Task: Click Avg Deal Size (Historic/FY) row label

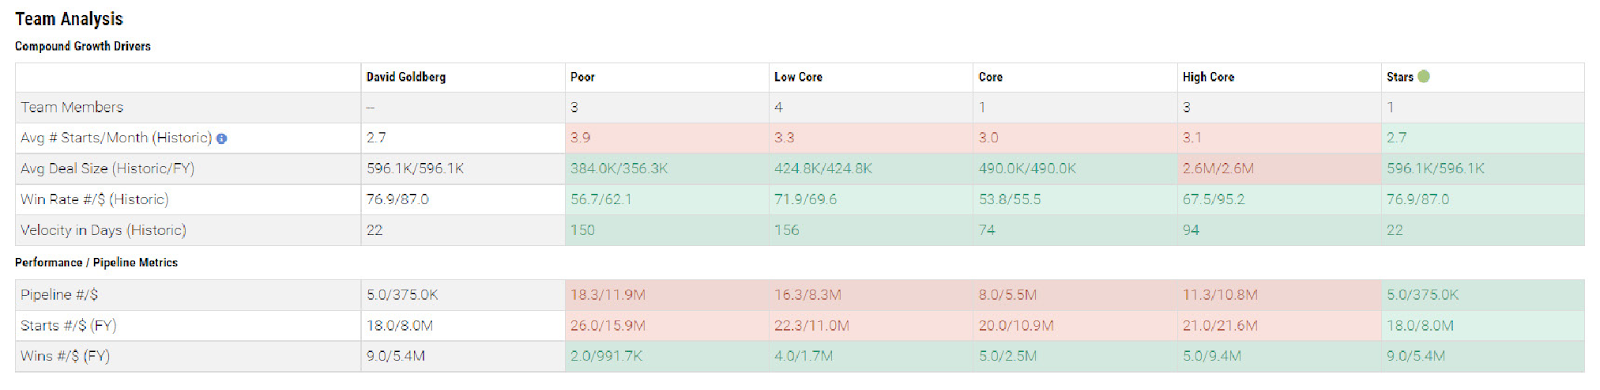Action: click(x=107, y=168)
